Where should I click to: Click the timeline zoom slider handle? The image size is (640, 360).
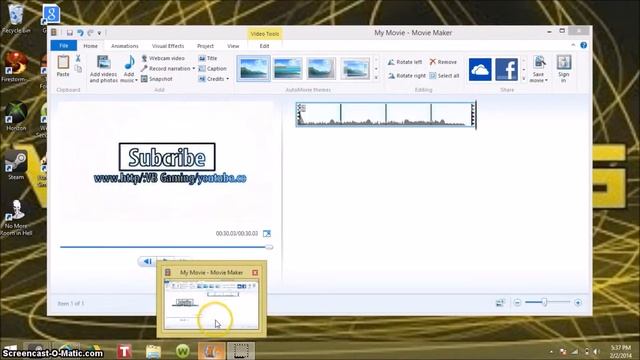(x=544, y=302)
